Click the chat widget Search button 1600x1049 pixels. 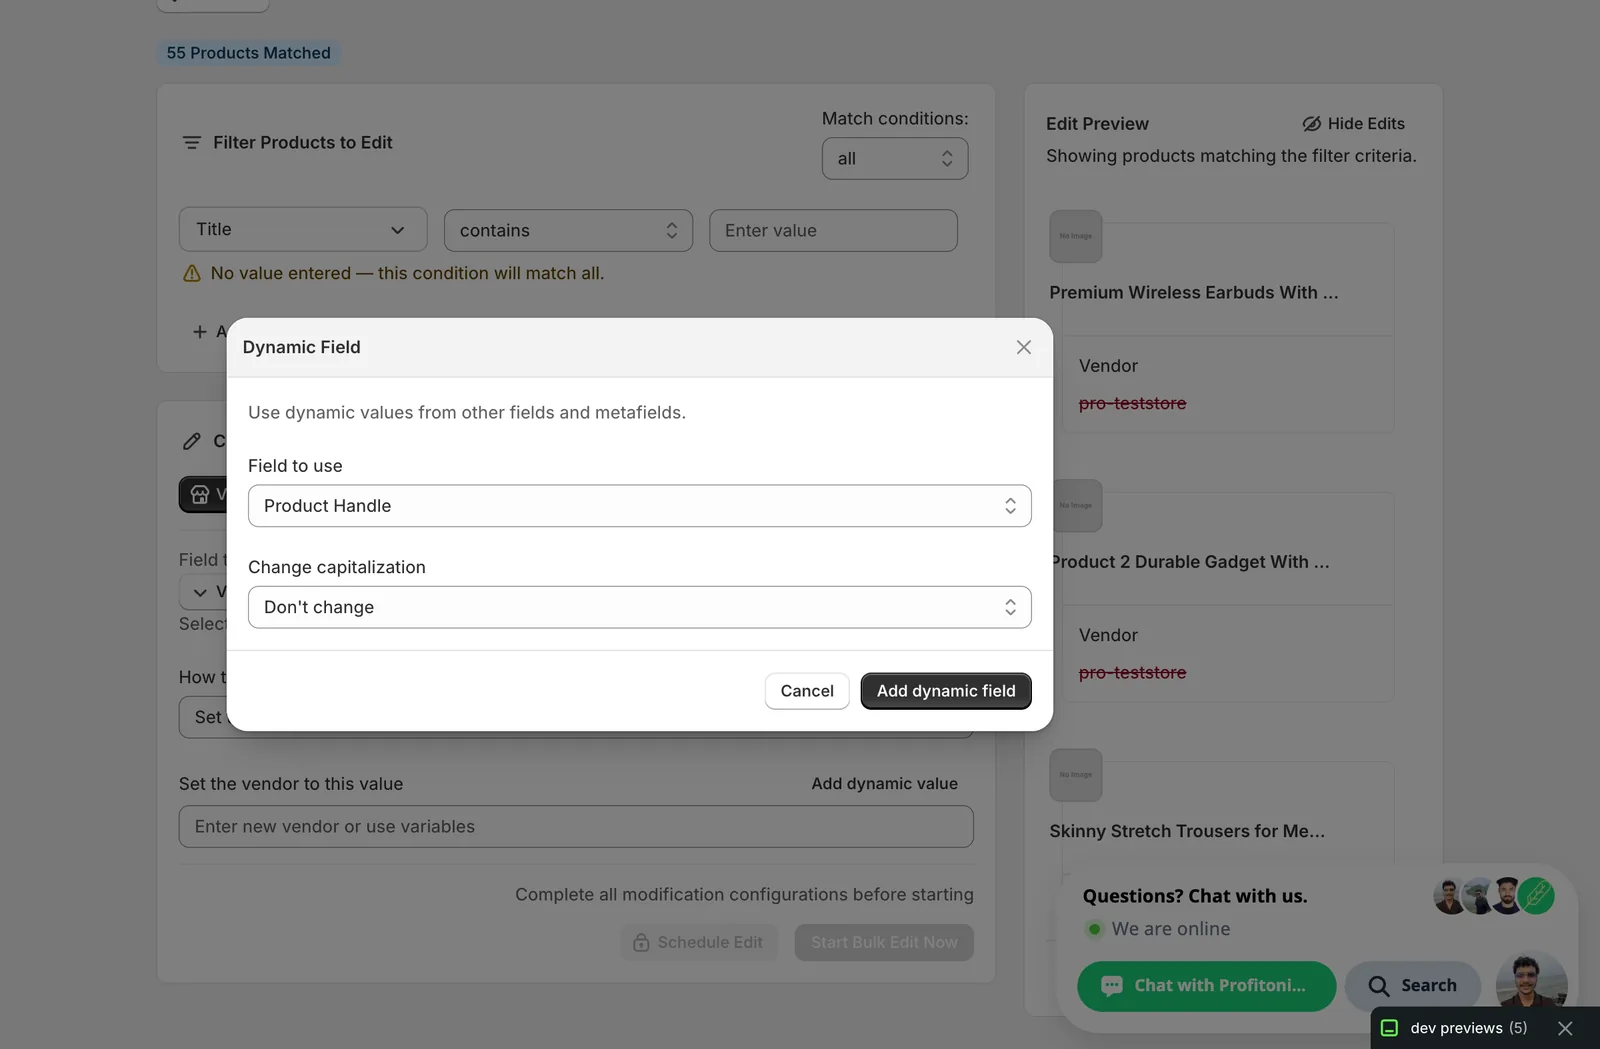pos(1412,986)
